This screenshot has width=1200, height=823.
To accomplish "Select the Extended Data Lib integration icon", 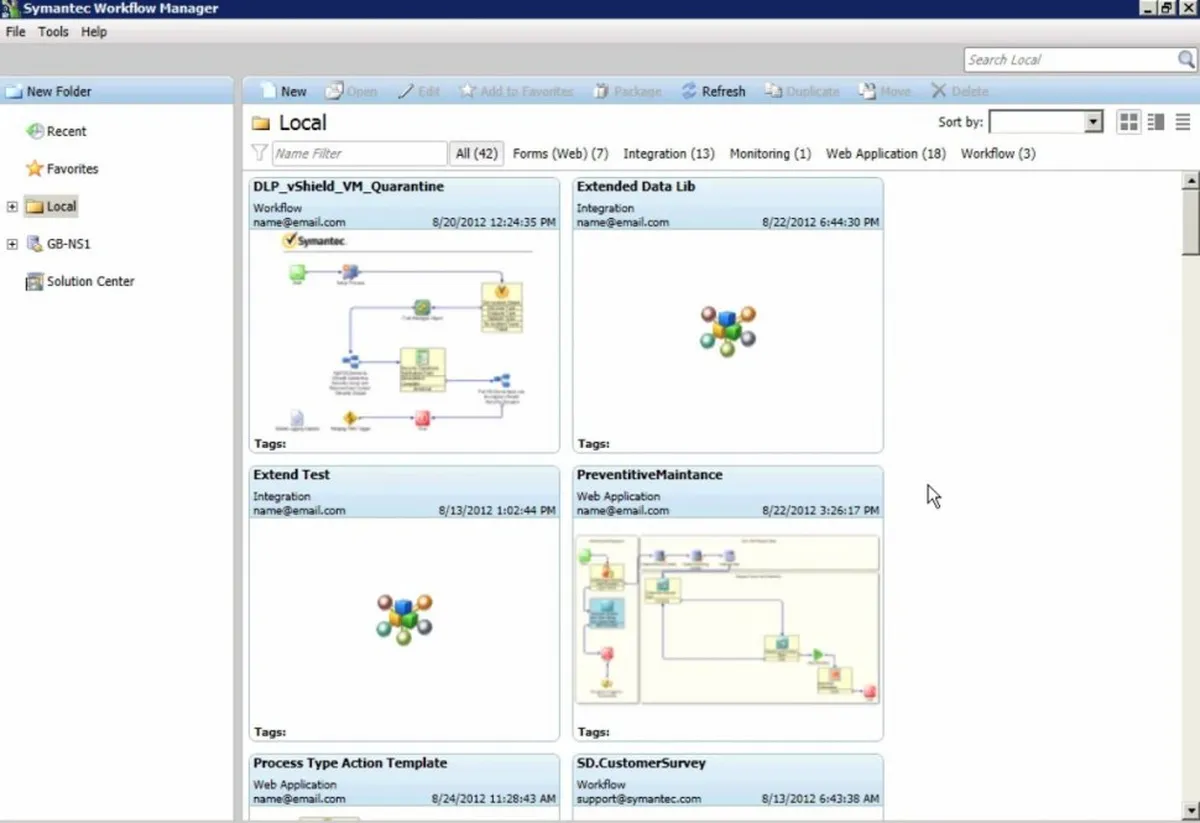I will pos(728,331).
